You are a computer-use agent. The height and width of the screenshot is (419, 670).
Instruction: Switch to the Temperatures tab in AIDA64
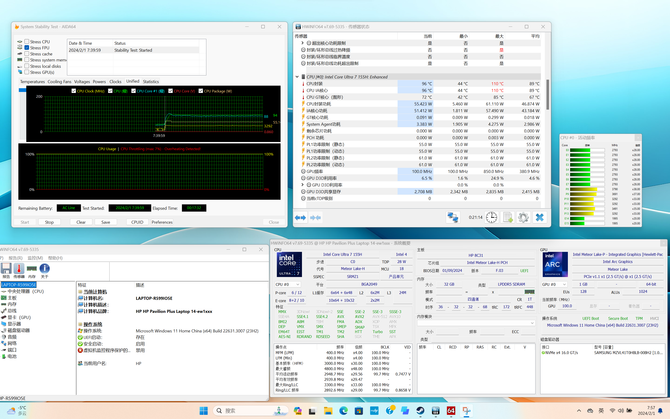pyautogui.click(x=32, y=82)
